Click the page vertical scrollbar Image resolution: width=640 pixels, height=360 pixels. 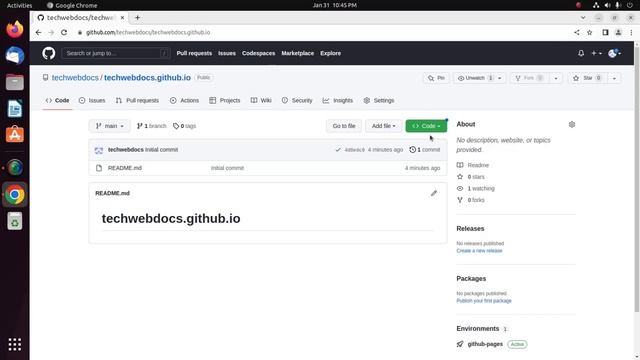pyautogui.click(x=637, y=180)
